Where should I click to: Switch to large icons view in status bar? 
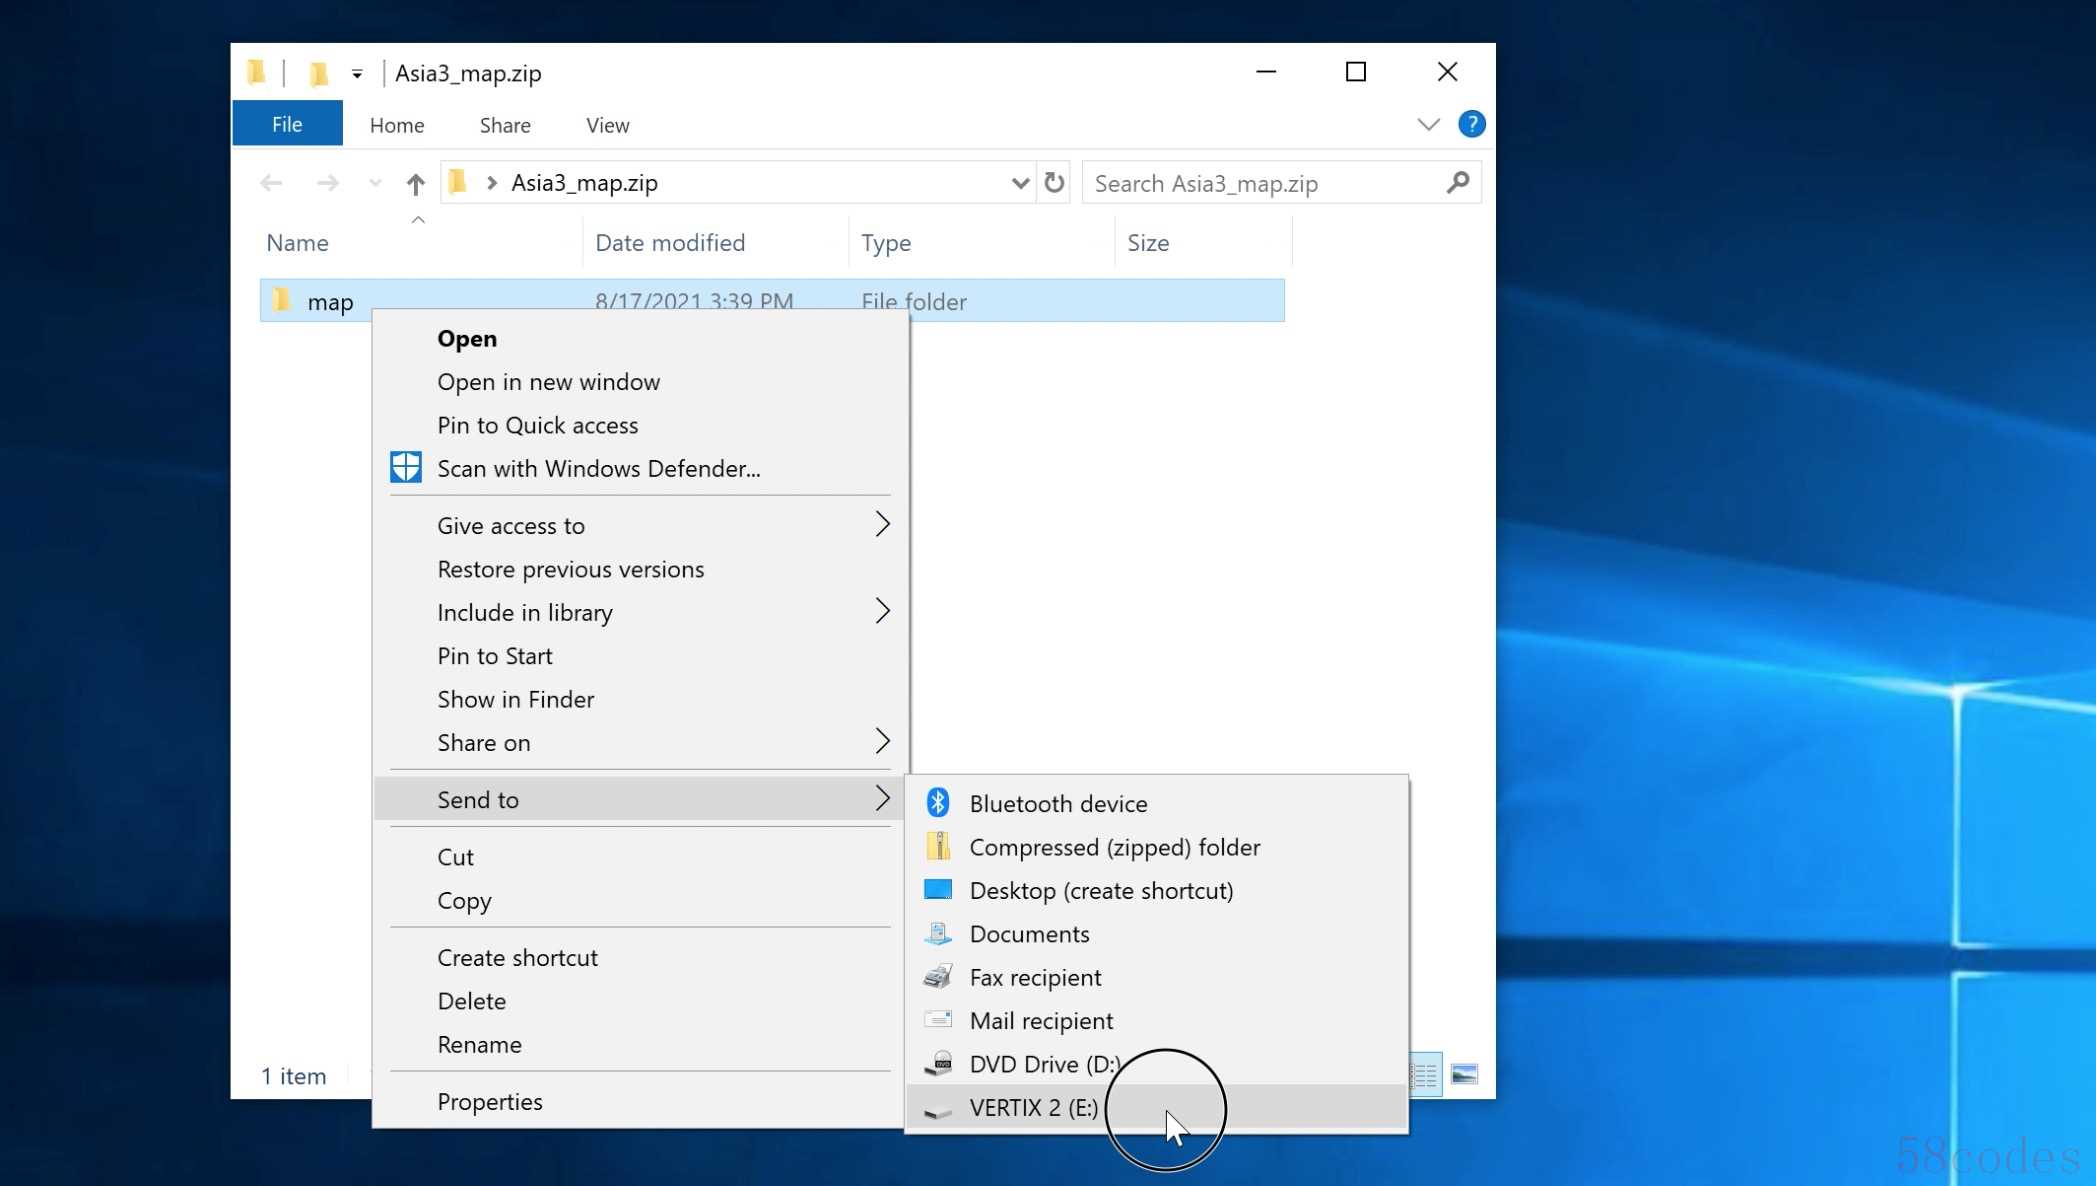pos(1464,1075)
